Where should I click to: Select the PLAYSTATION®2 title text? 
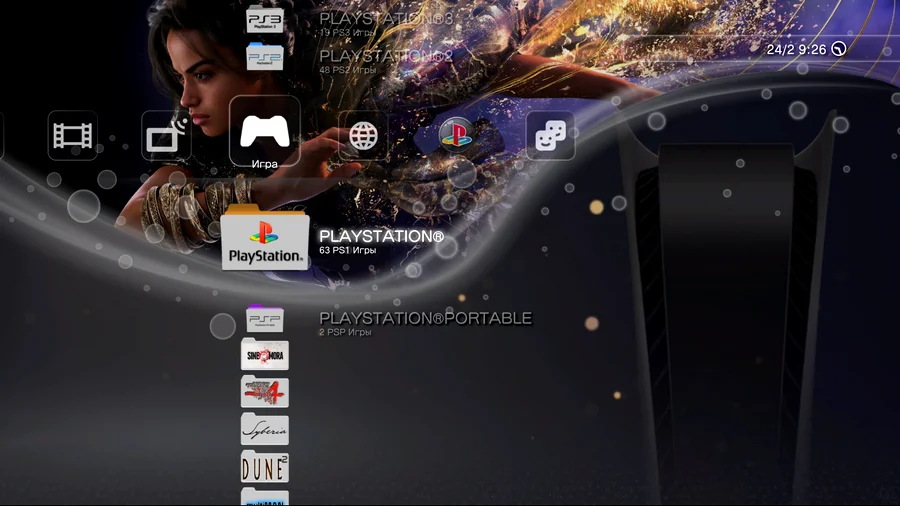386,56
